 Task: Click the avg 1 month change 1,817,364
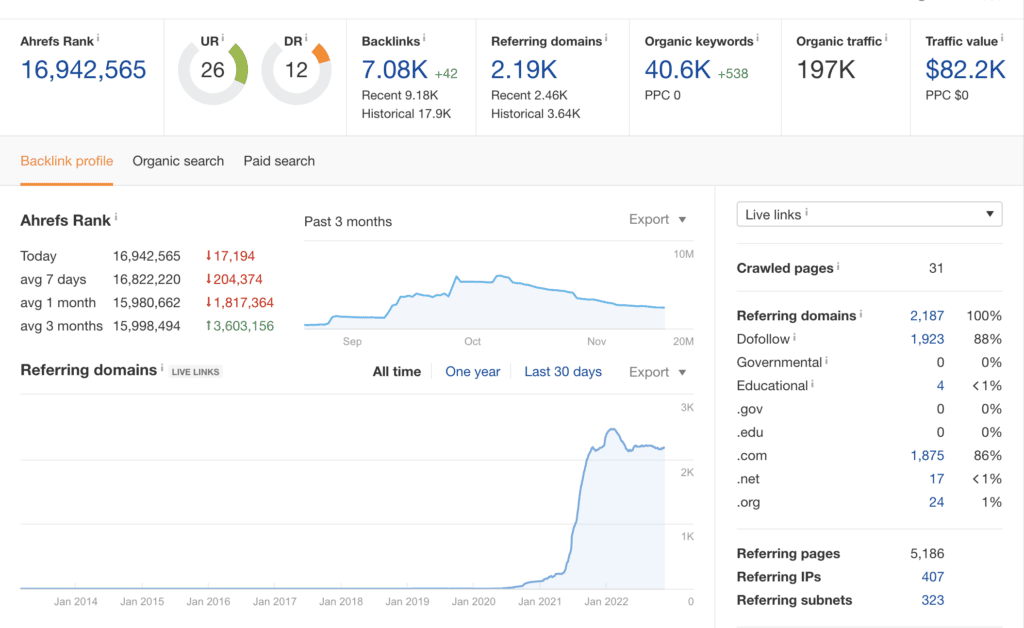[240, 303]
